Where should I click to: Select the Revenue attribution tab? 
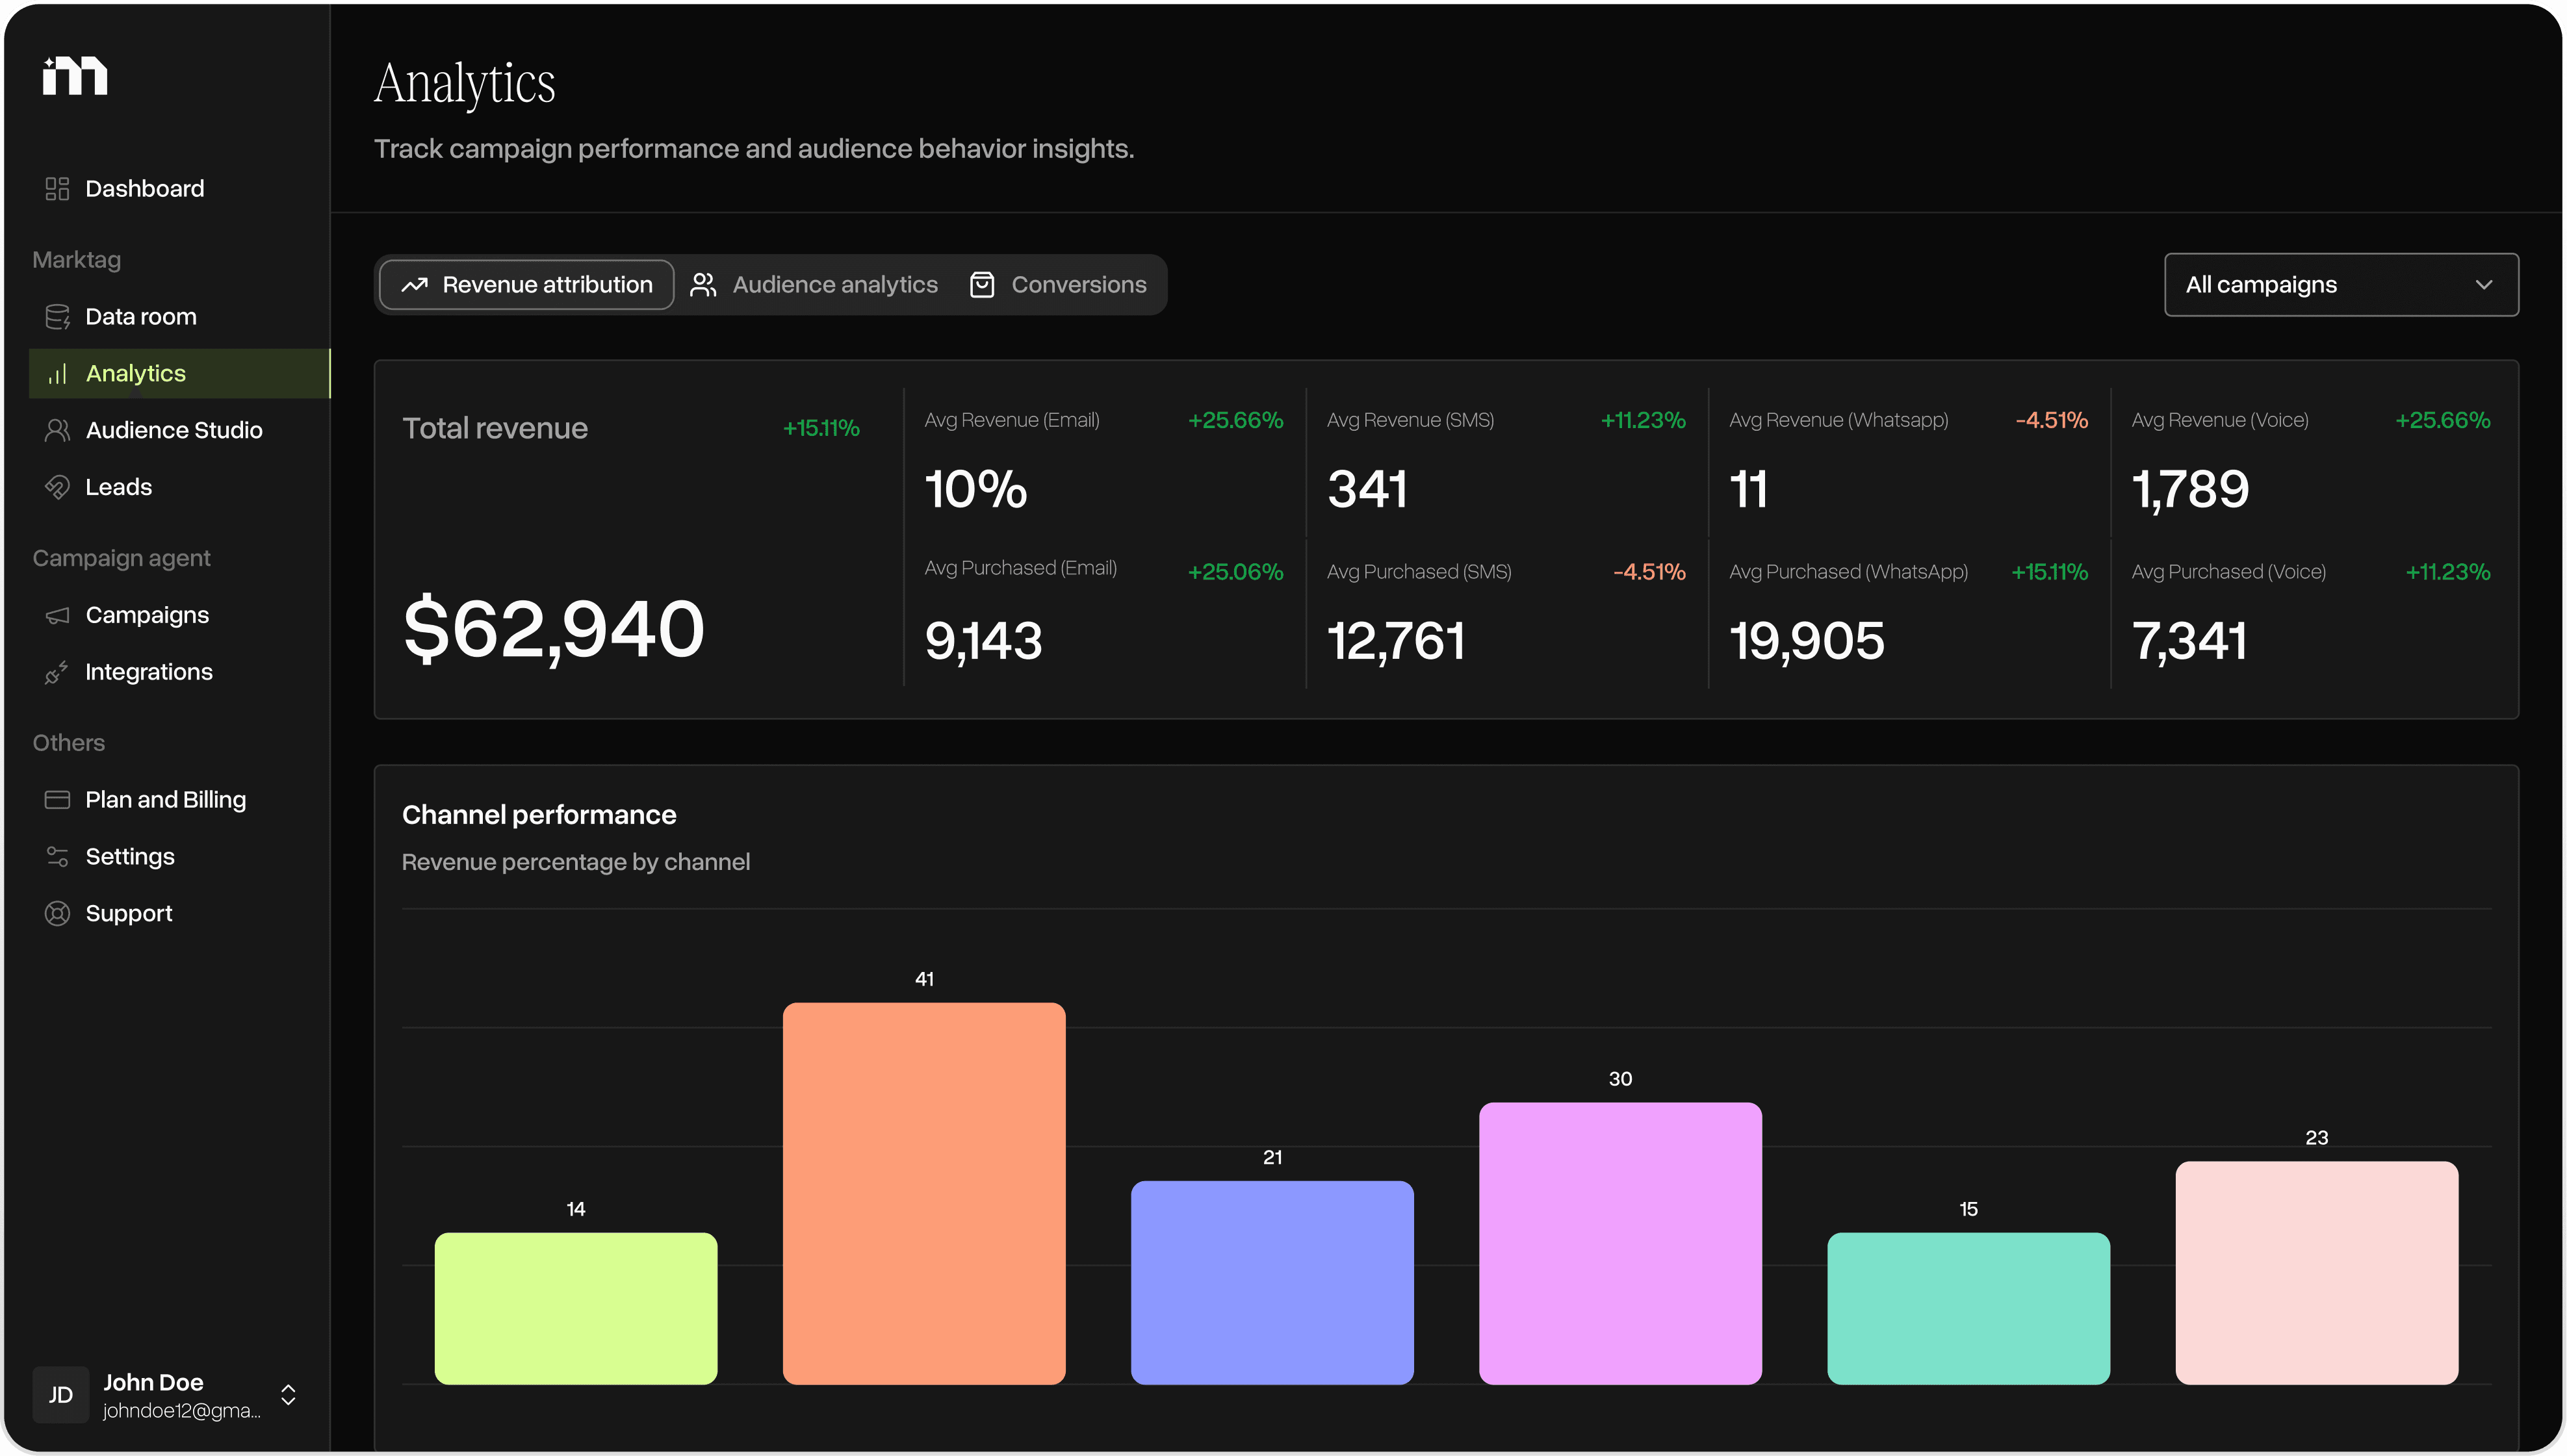527,285
